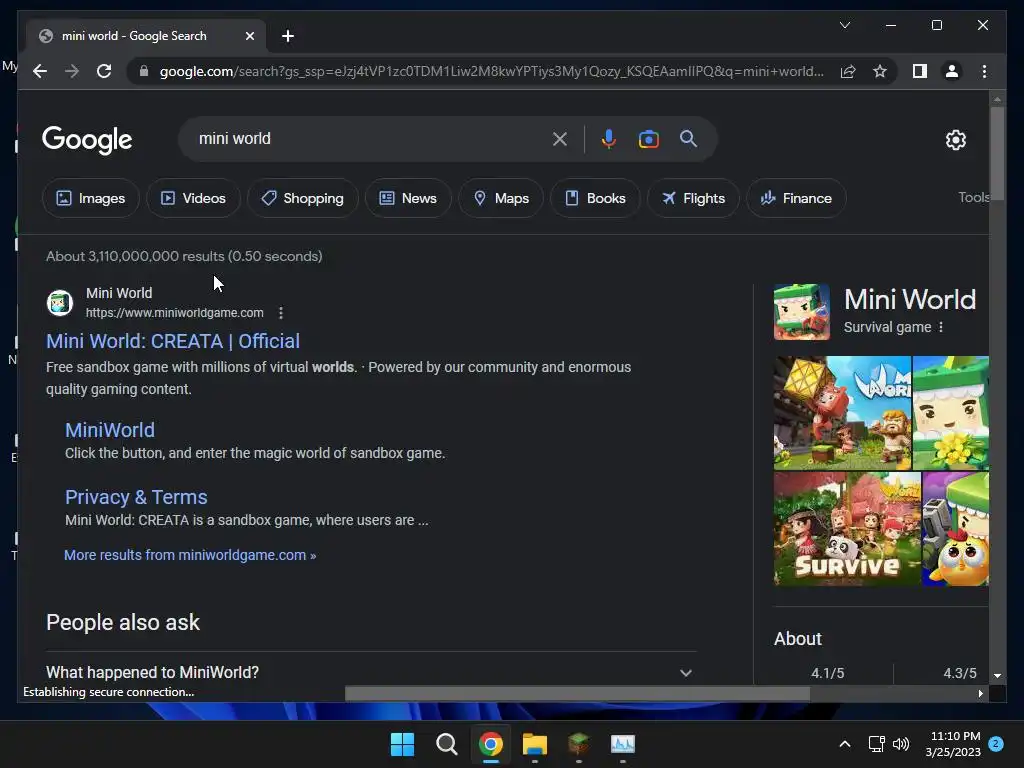Close the mini world search tab
Image resolution: width=1024 pixels, height=768 pixels.
[x=249, y=36]
